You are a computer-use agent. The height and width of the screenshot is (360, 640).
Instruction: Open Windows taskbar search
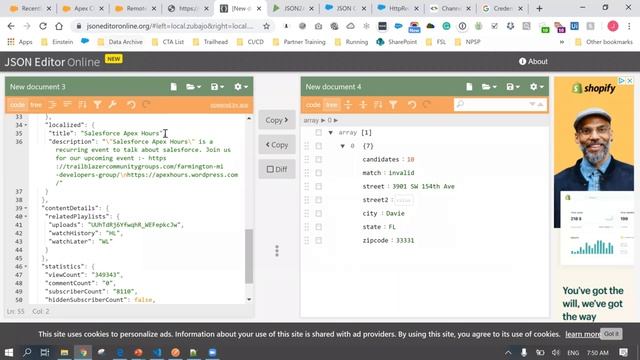pos(27,352)
